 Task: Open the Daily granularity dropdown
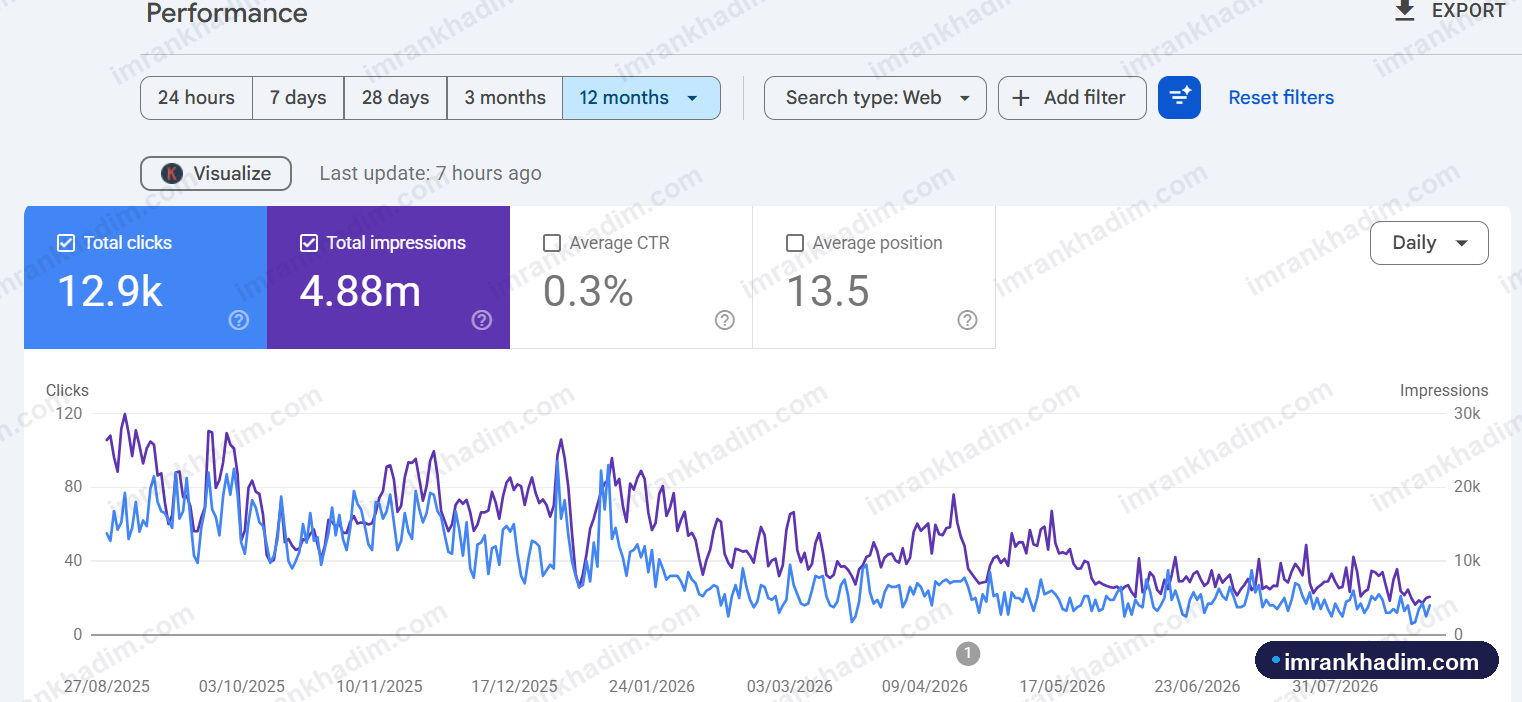click(x=1429, y=243)
